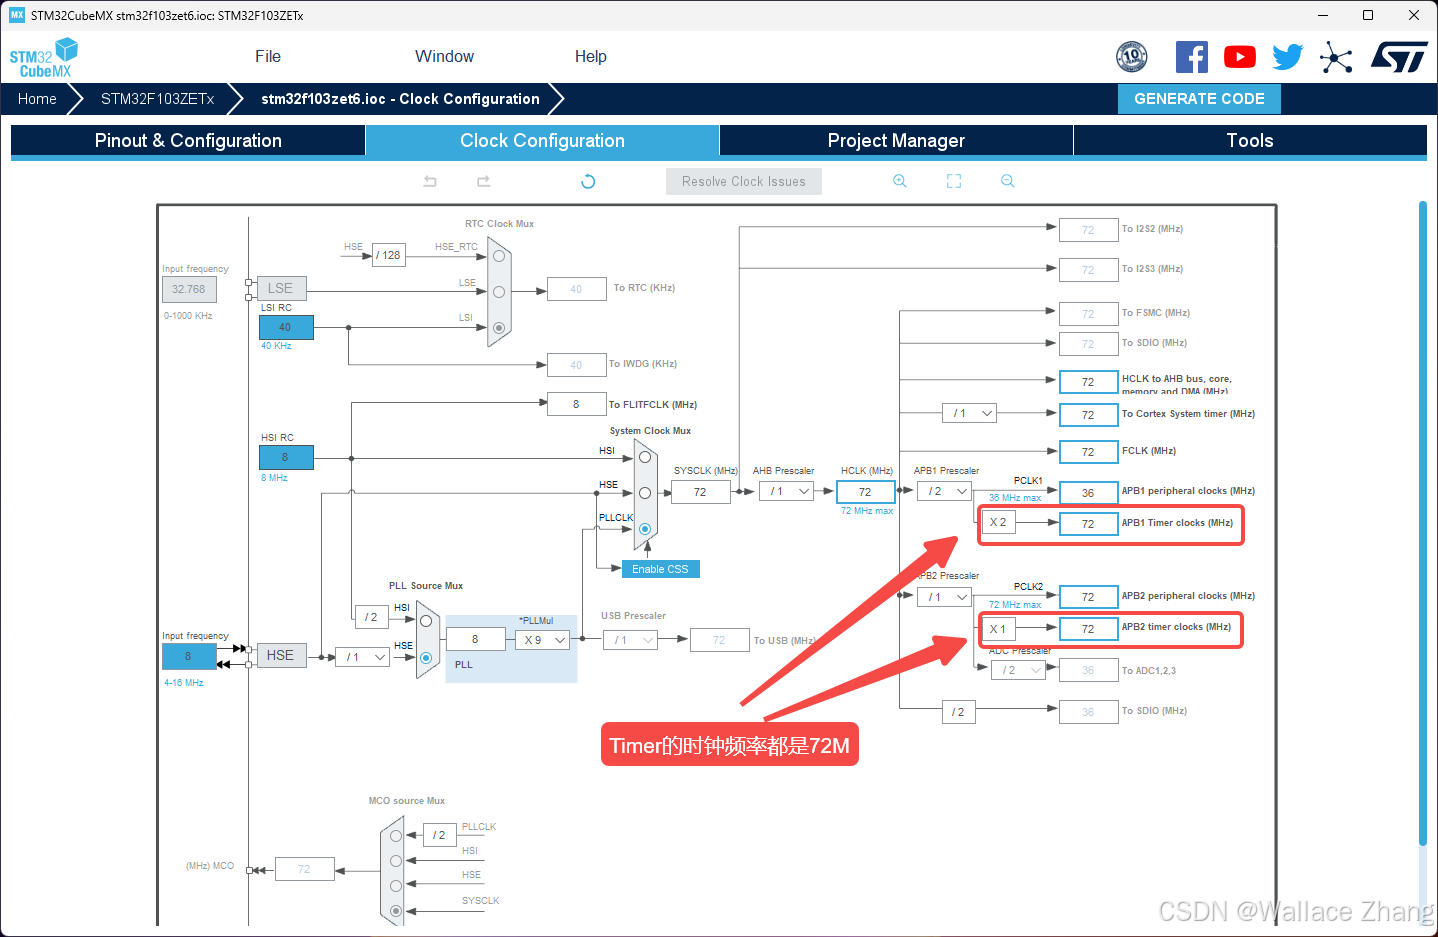Click the Resolve Clock Issues button
The image size is (1438, 937).
click(x=744, y=181)
